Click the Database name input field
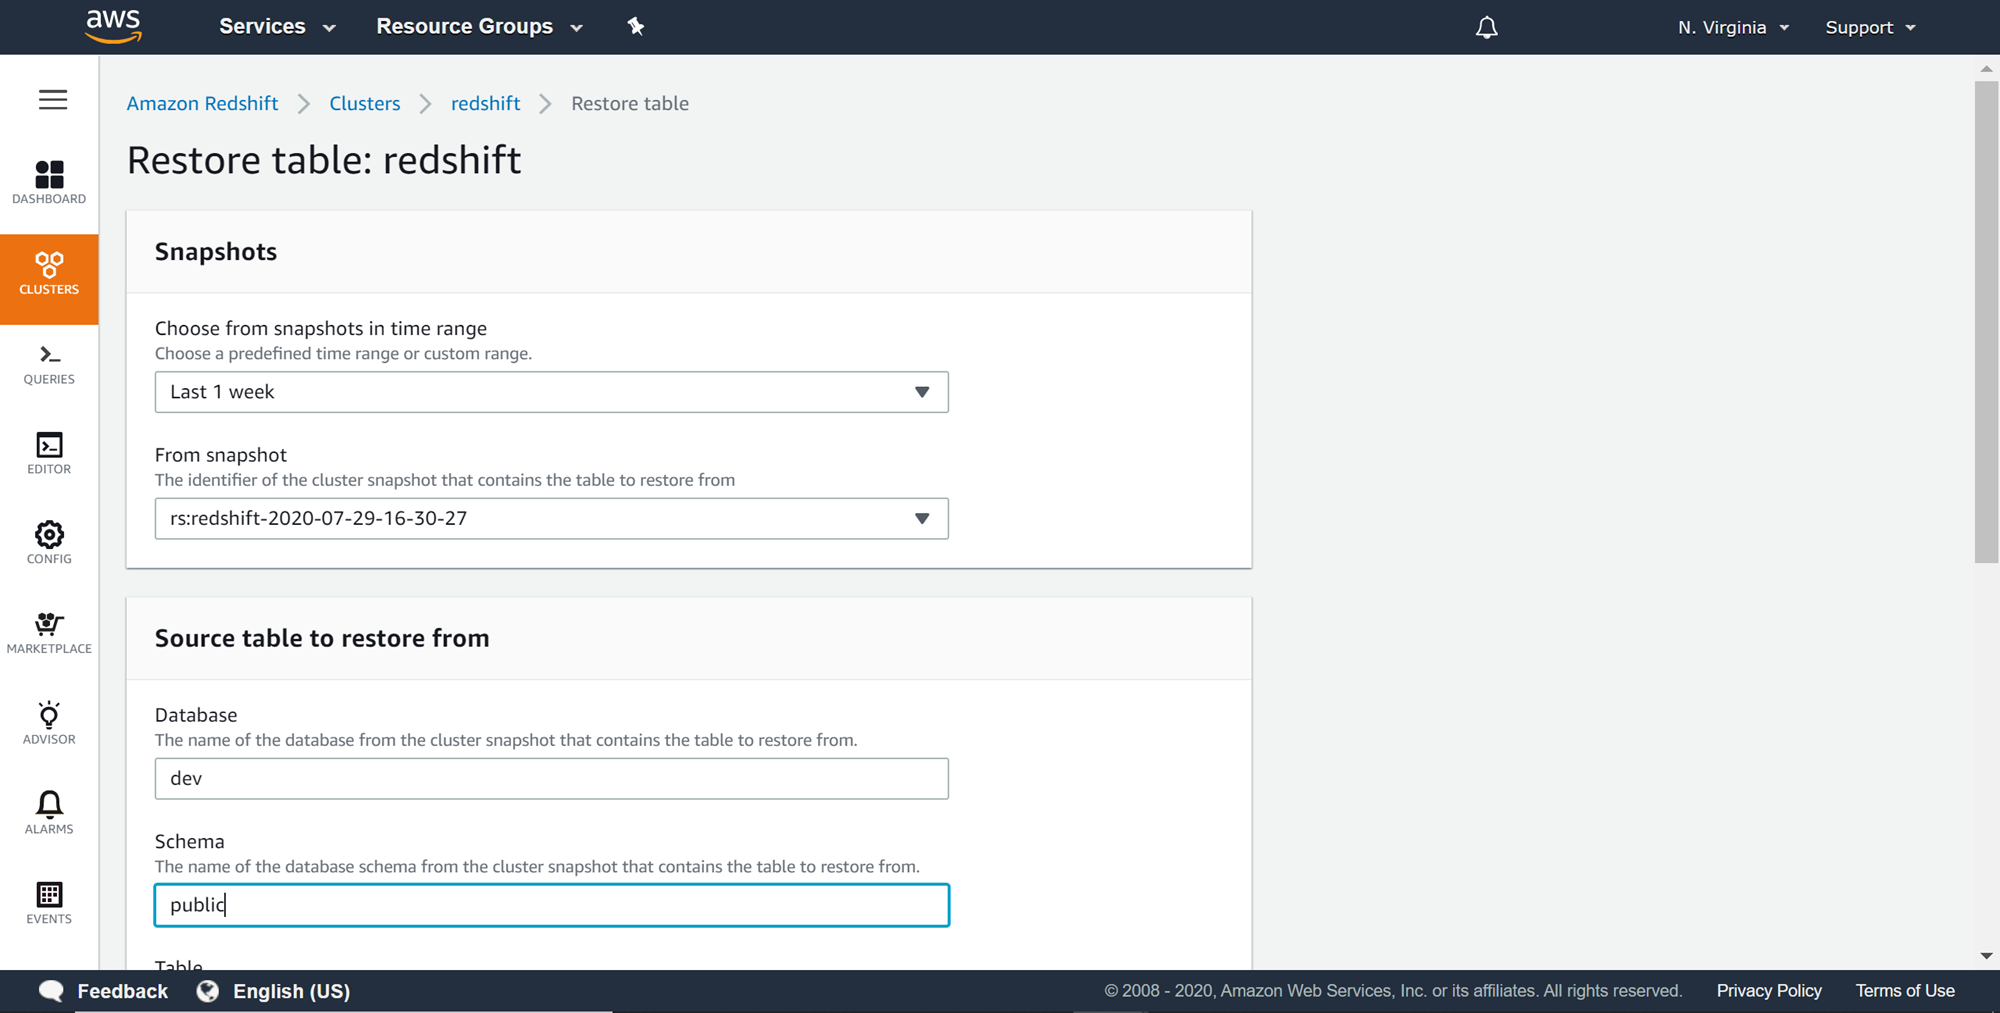The image size is (2000, 1013). click(x=551, y=779)
